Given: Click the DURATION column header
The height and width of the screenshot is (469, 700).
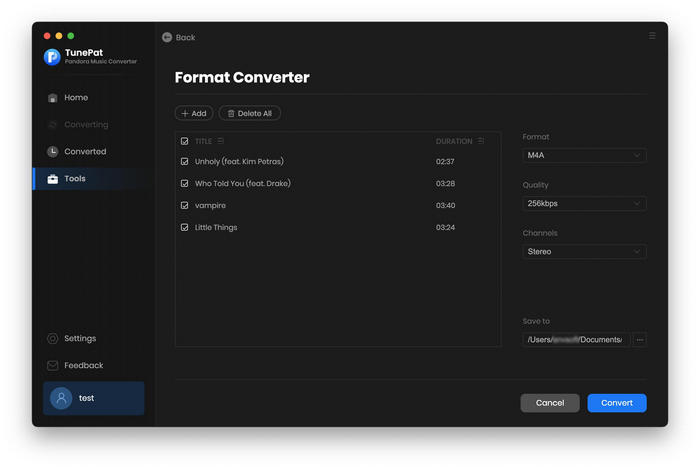Looking at the screenshot, I should coord(454,141).
